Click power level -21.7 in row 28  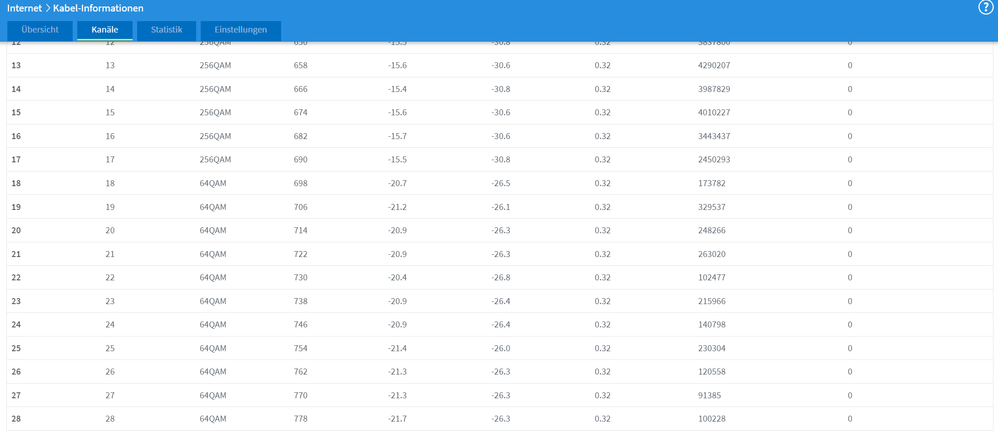tap(398, 419)
